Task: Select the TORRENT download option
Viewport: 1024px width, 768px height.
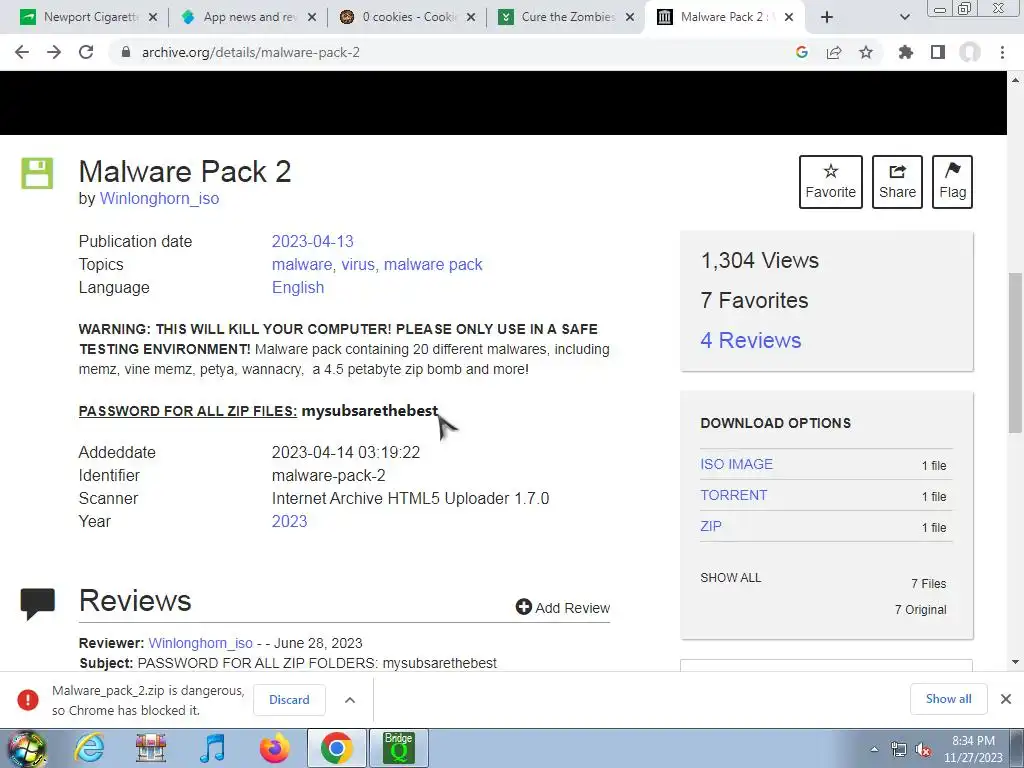Action: 733,495
